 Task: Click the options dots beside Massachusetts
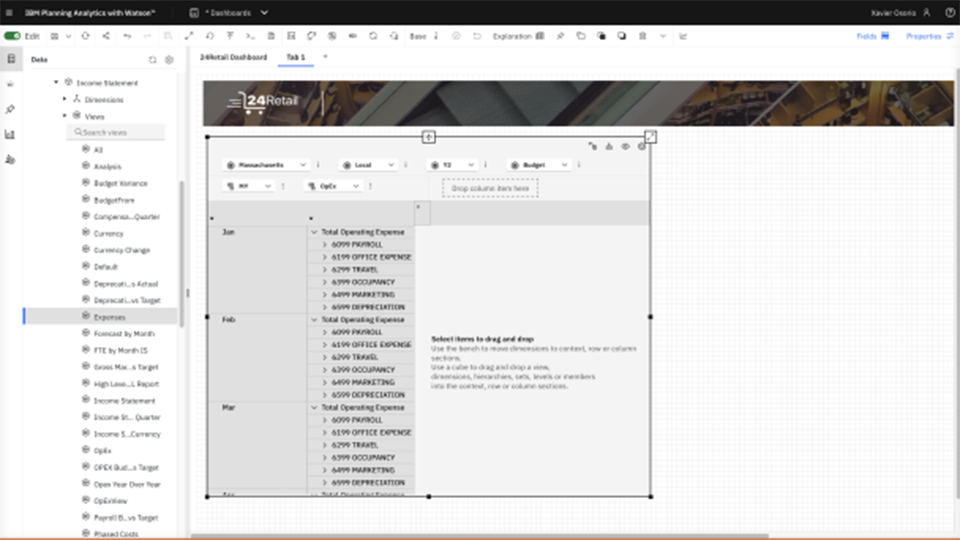(318, 165)
